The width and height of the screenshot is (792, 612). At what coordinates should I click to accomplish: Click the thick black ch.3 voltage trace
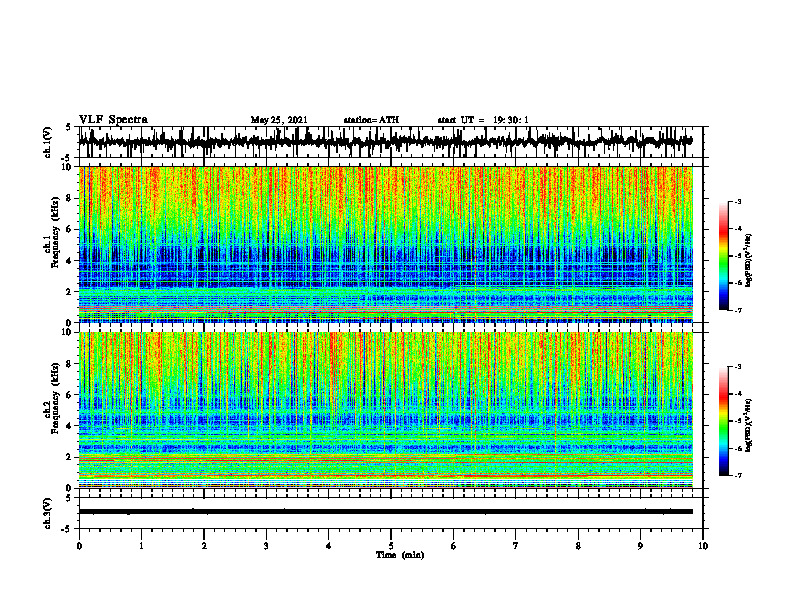(386, 512)
